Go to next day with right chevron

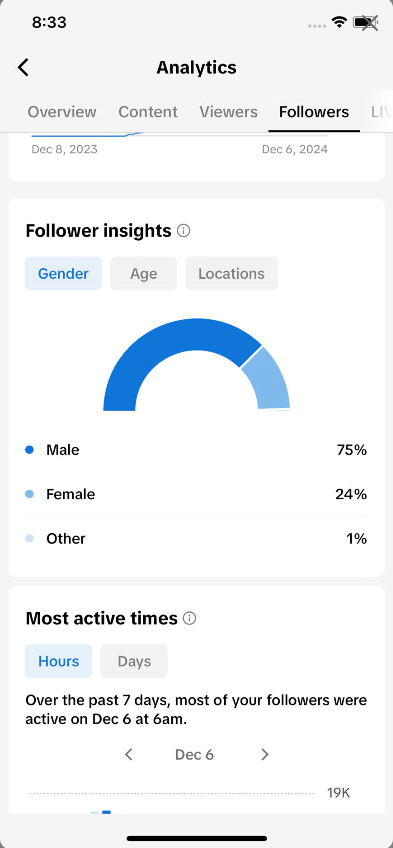click(x=264, y=754)
